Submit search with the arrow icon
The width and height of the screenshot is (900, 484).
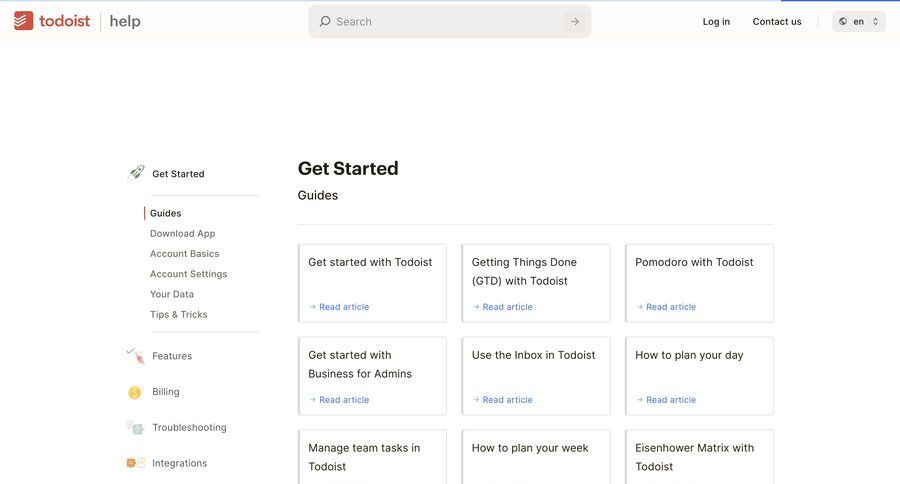(575, 22)
